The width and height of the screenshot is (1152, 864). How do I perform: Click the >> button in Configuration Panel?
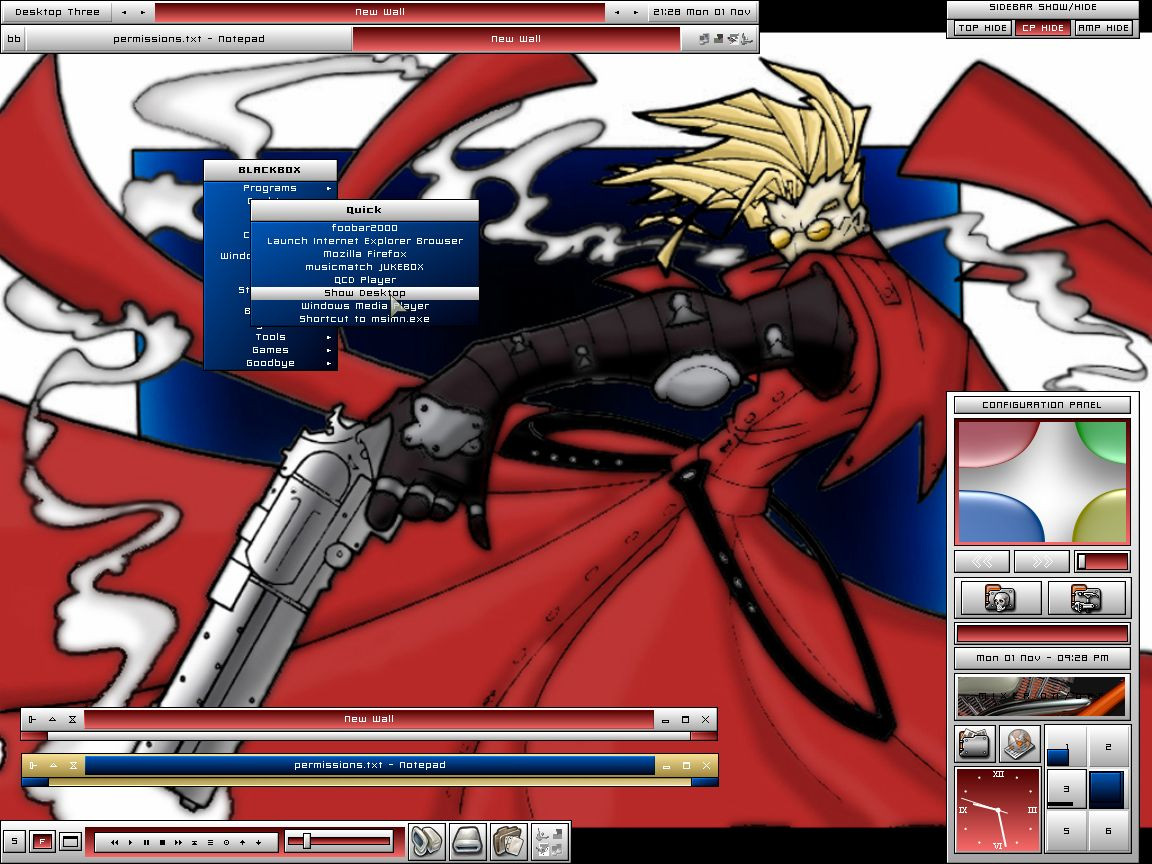(1041, 562)
